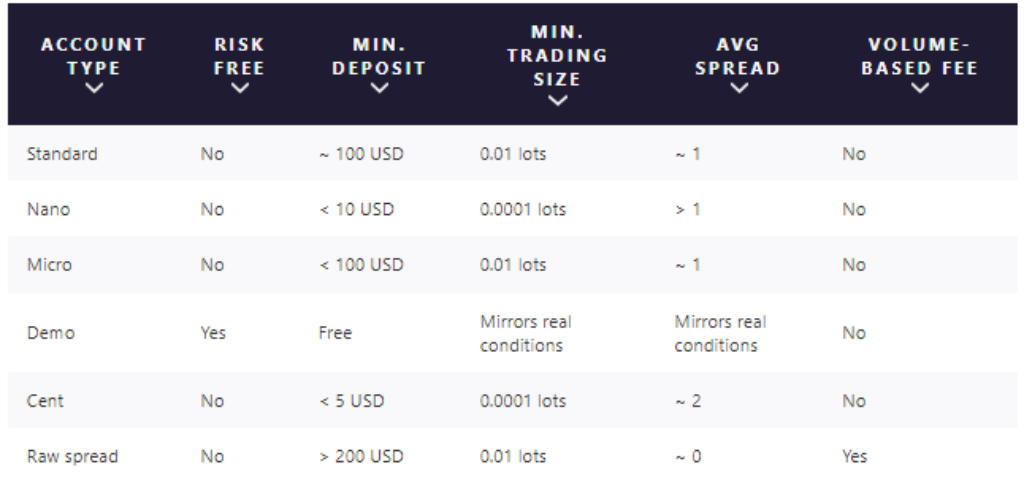Select the Nano account type cell
Image resolution: width=1024 pixels, height=502 pixels.
point(48,209)
